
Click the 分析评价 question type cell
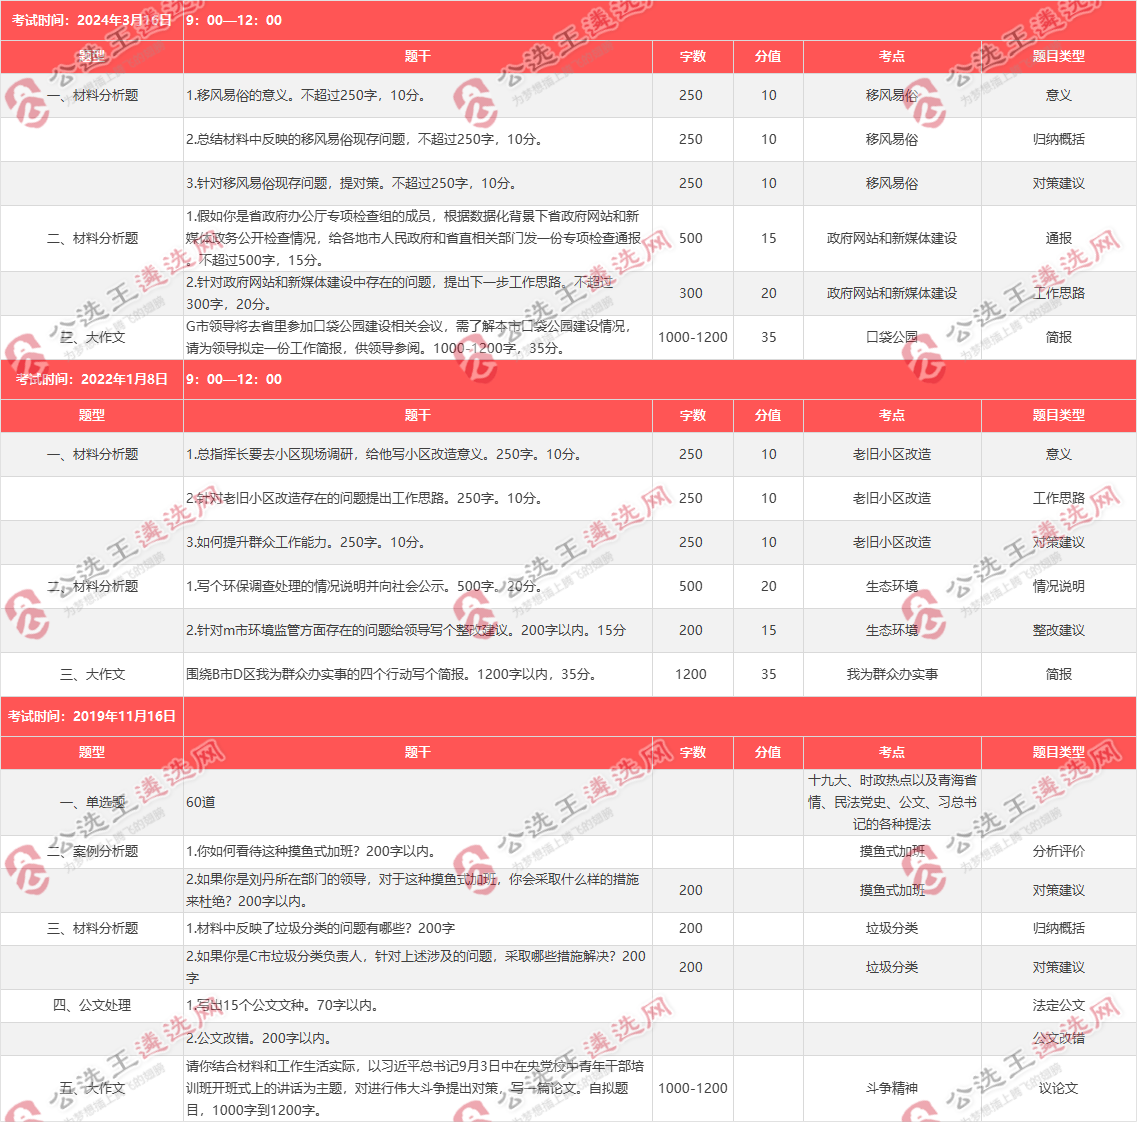[x=1058, y=852]
